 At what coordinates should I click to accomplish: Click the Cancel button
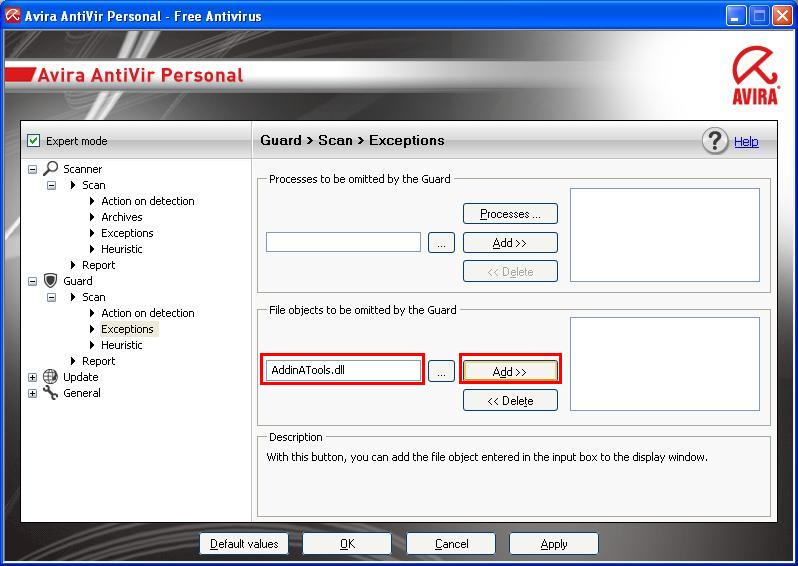click(451, 544)
